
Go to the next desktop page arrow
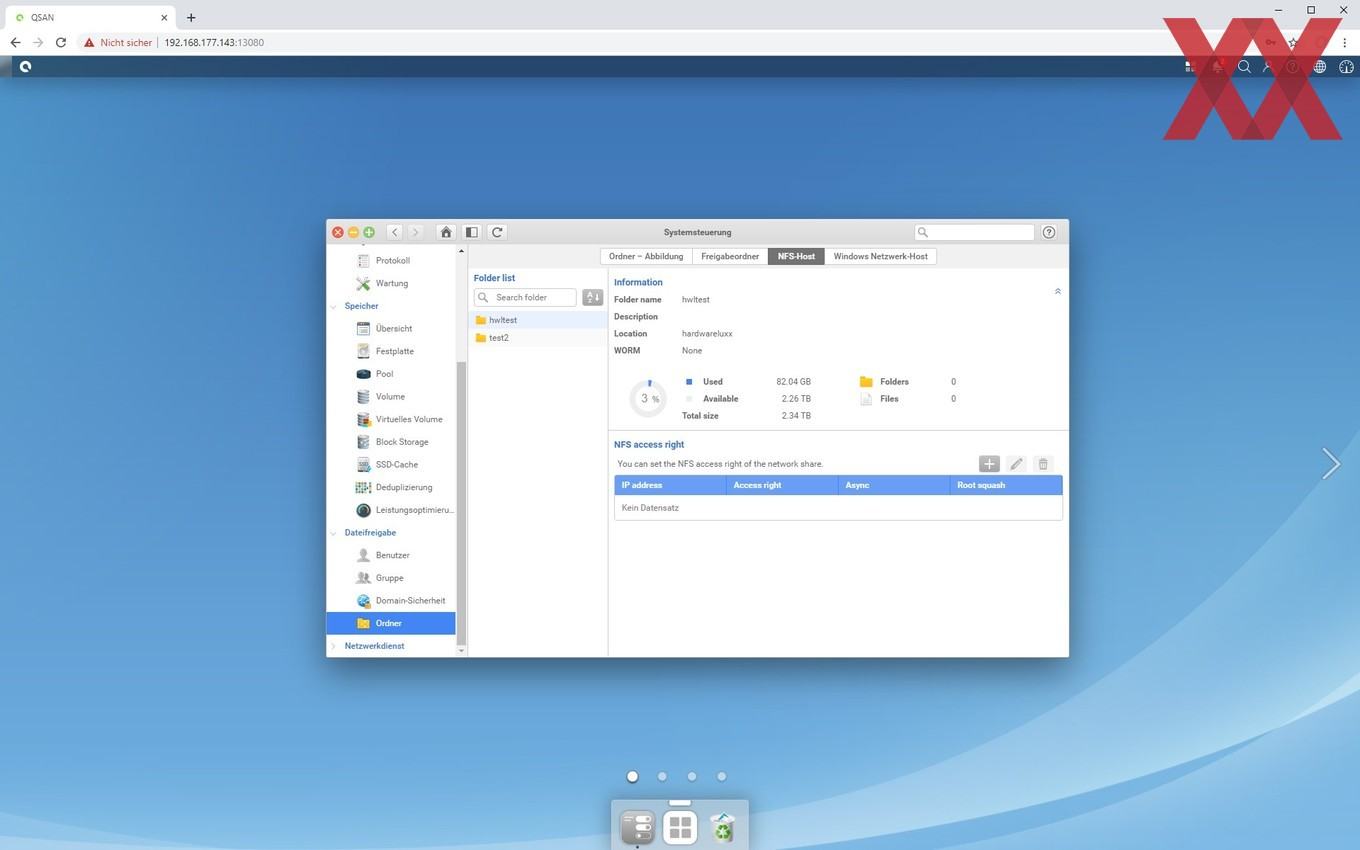tap(1330, 463)
